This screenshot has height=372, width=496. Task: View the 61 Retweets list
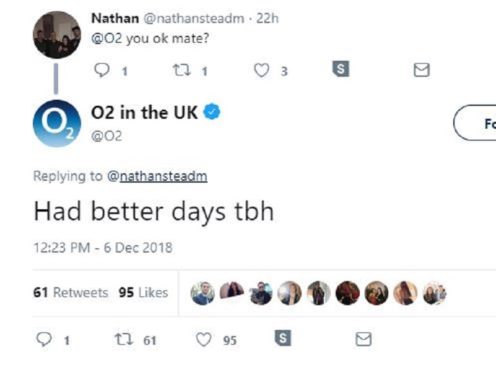coord(71,292)
